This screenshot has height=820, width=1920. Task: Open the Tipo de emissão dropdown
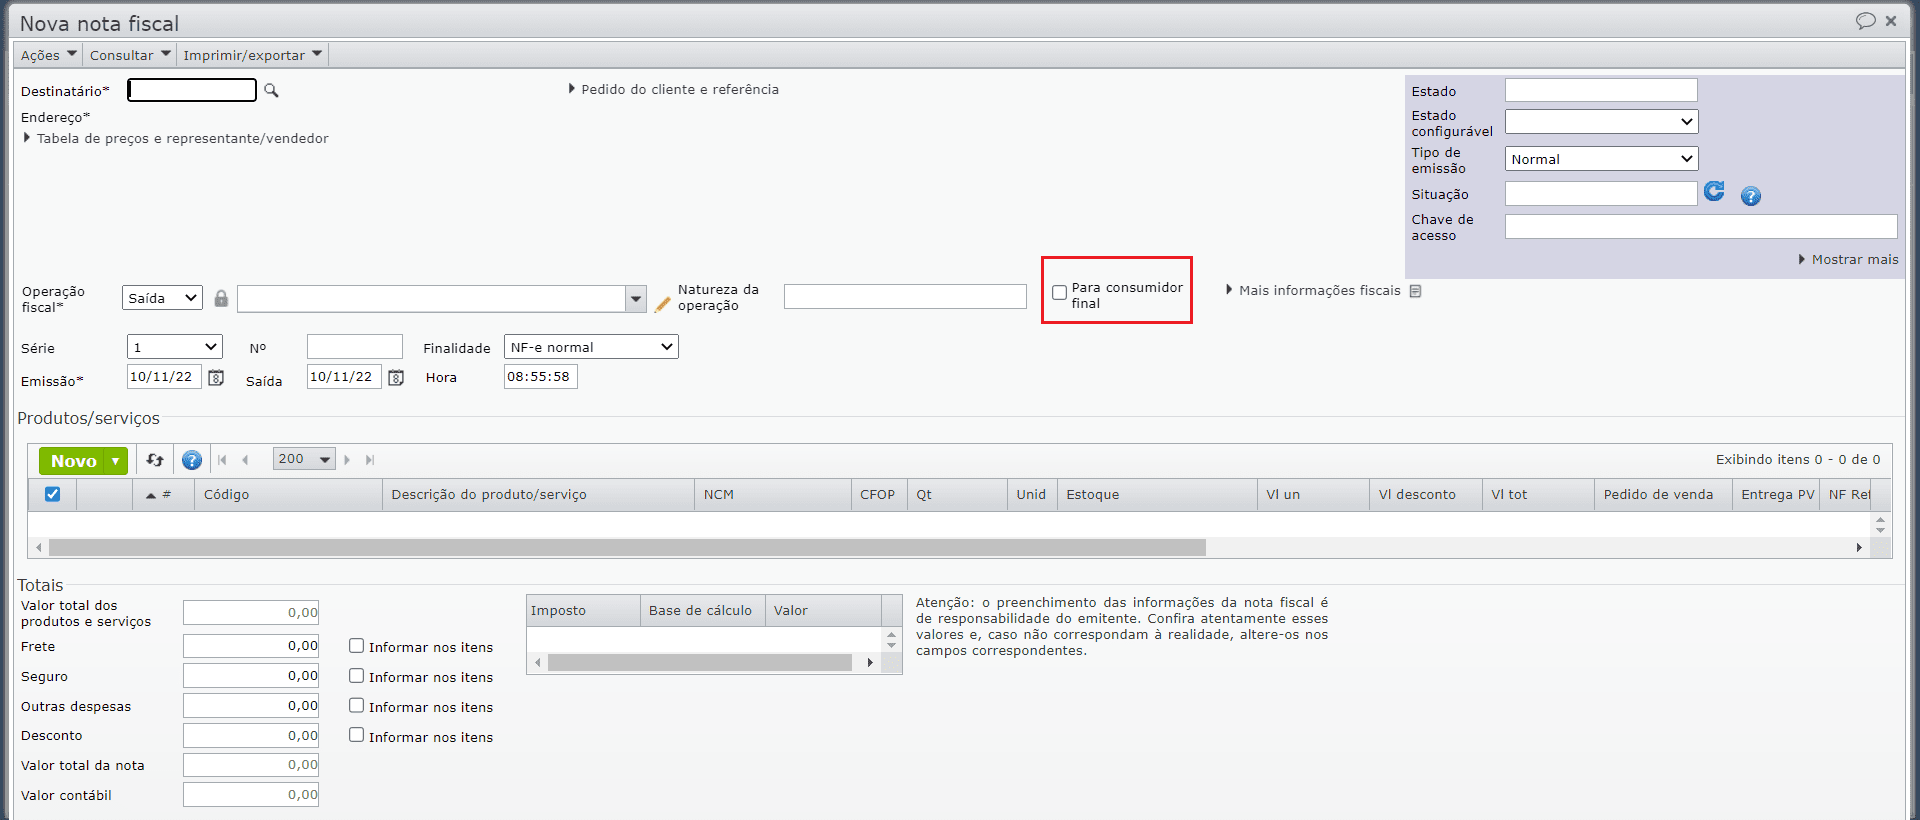click(1602, 159)
